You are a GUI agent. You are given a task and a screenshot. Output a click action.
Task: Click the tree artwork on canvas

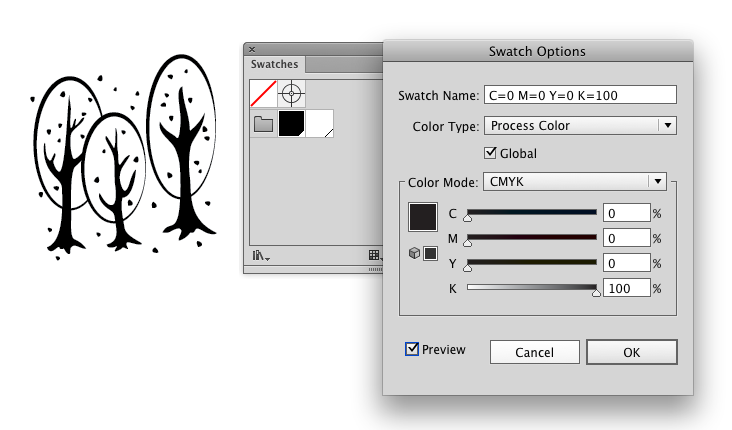pyautogui.click(x=124, y=156)
